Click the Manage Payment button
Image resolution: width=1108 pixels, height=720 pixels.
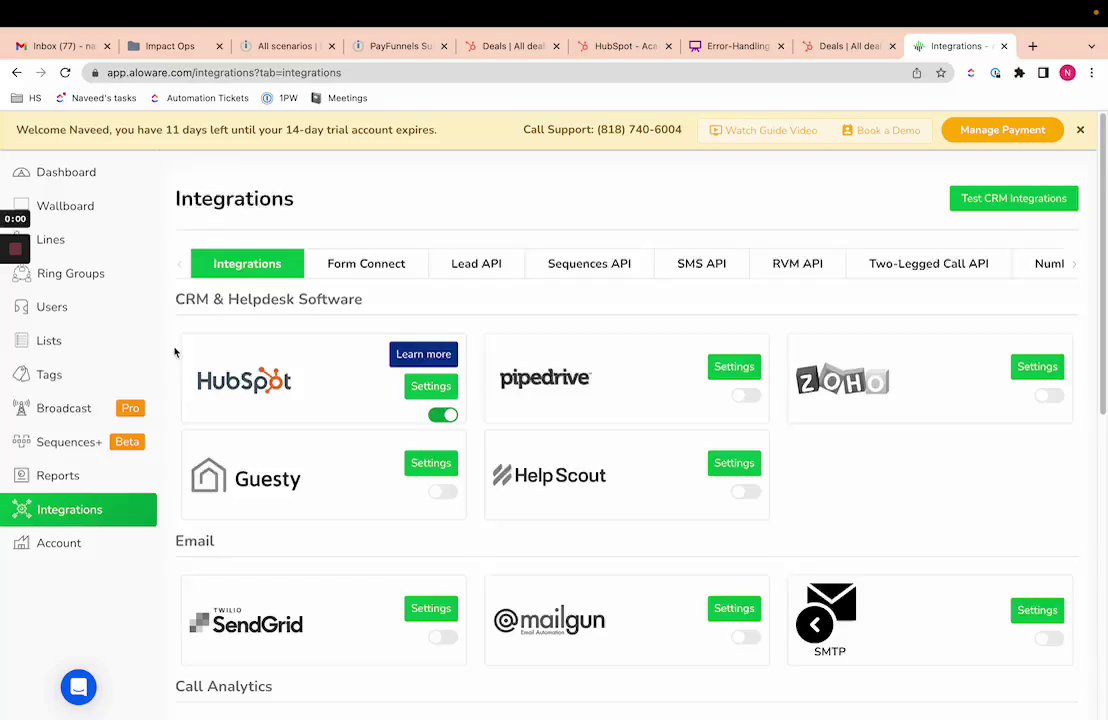point(1002,130)
